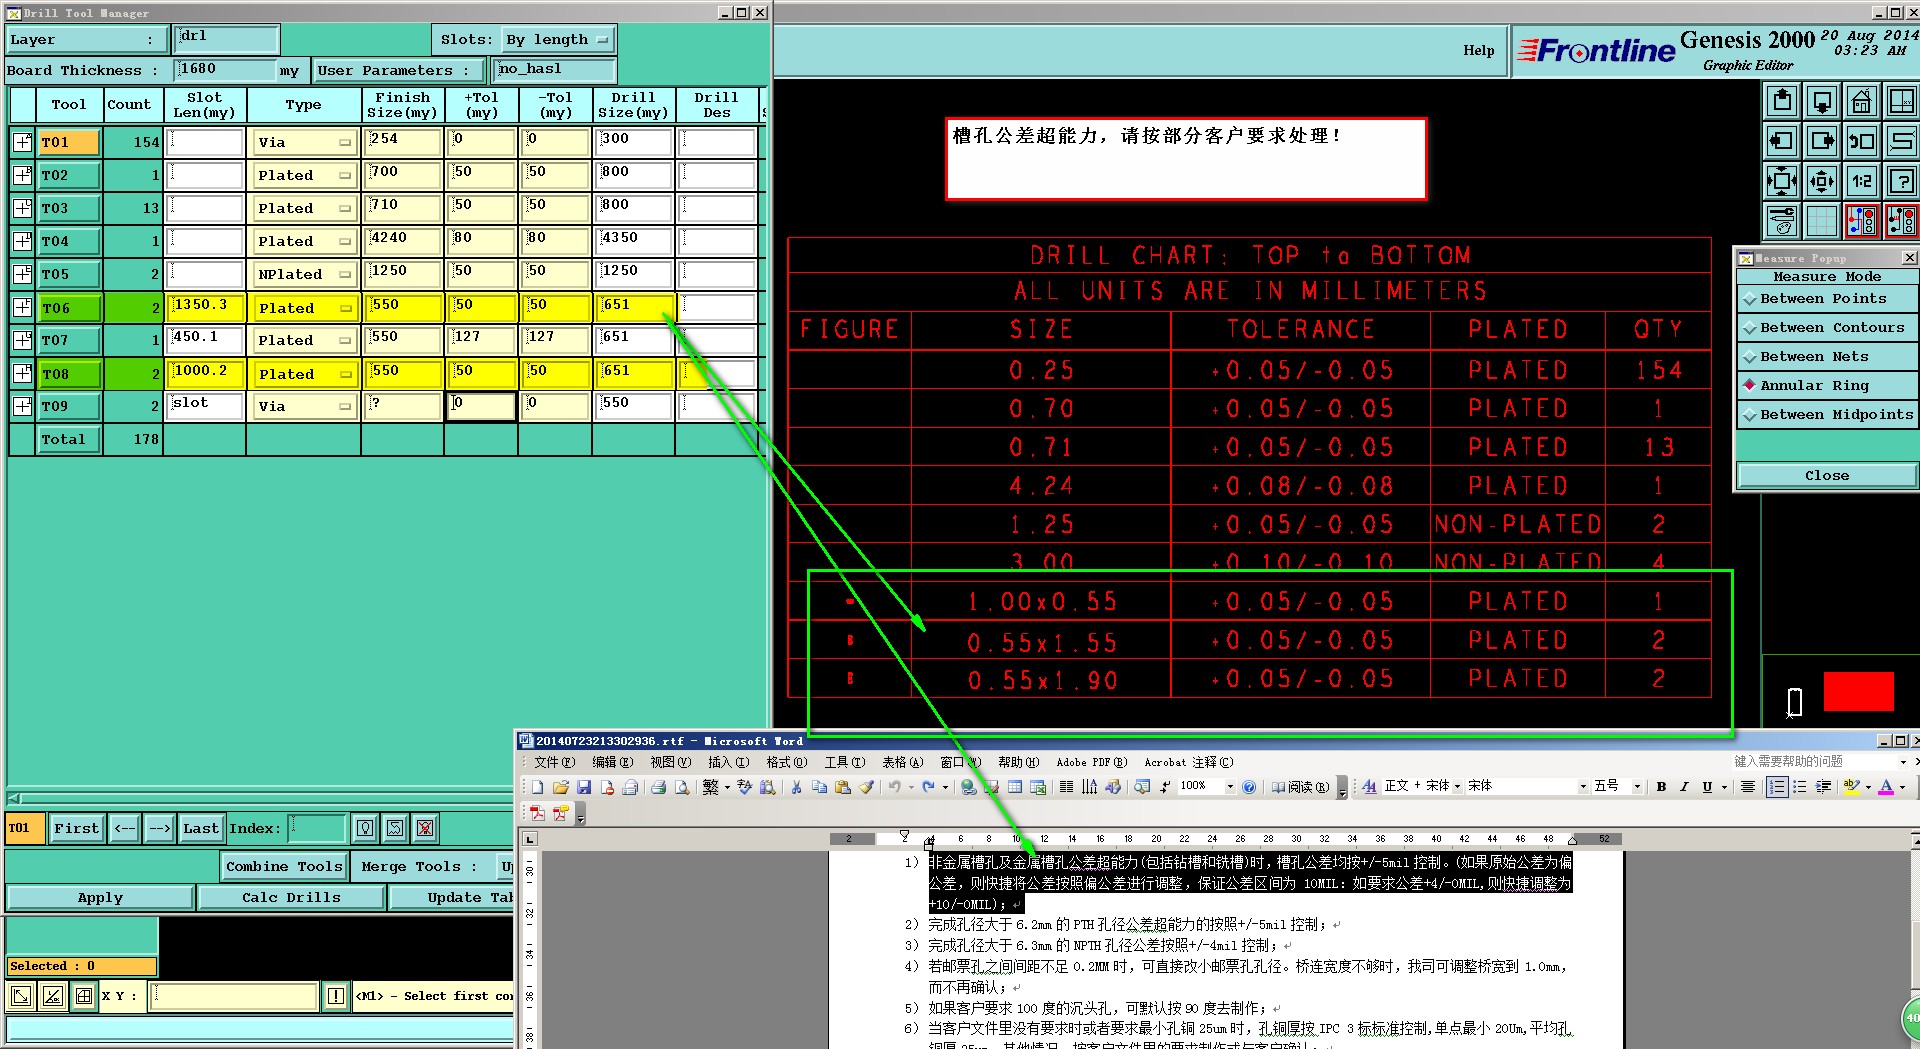Open the Type dropdown for tool T06
The image size is (1920, 1049).
pyautogui.click(x=305, y=308)
